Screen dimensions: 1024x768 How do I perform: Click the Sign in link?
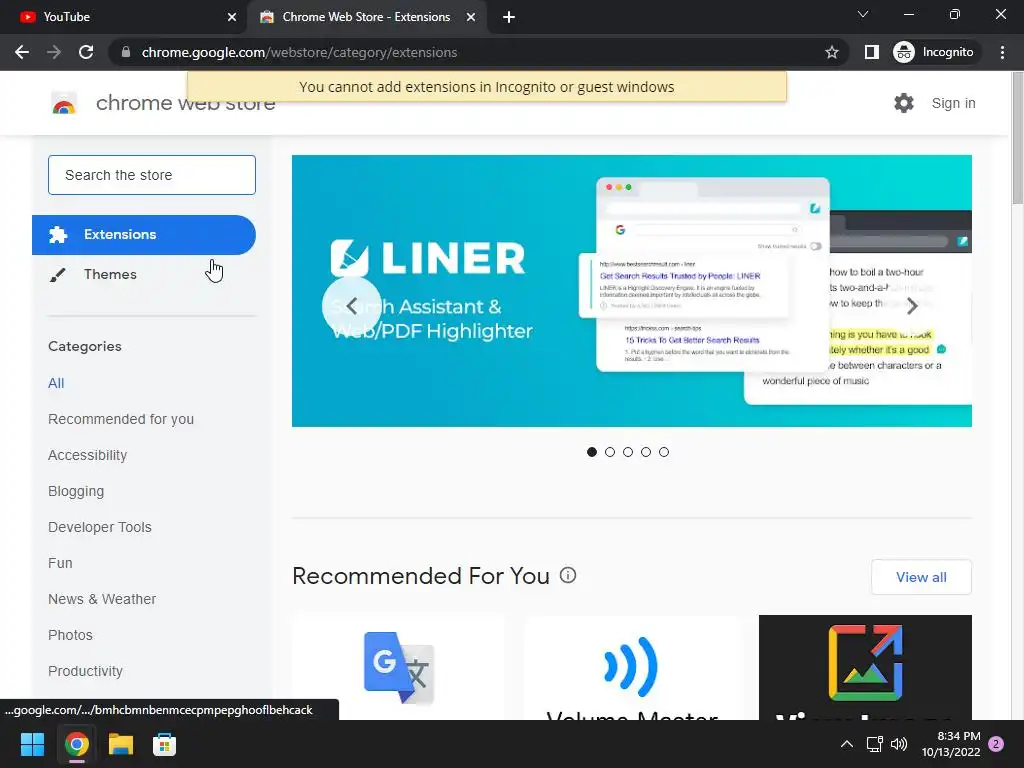click(x=953, y=103)
